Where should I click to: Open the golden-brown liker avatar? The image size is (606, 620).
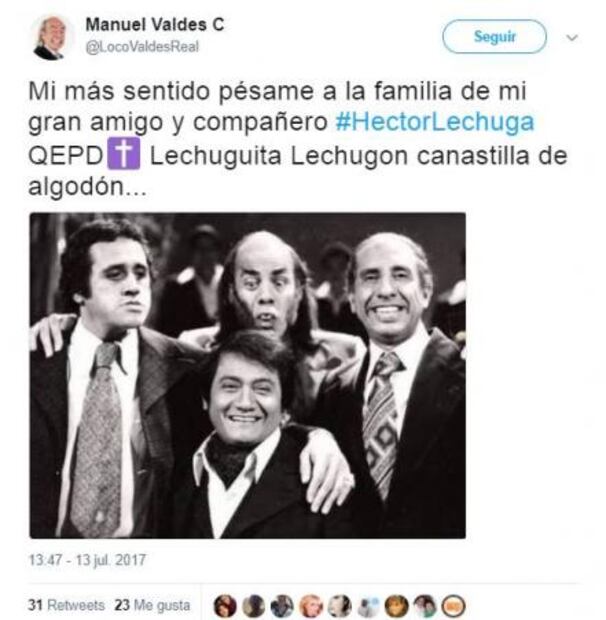pyautogui.click(x=397, y=606)
